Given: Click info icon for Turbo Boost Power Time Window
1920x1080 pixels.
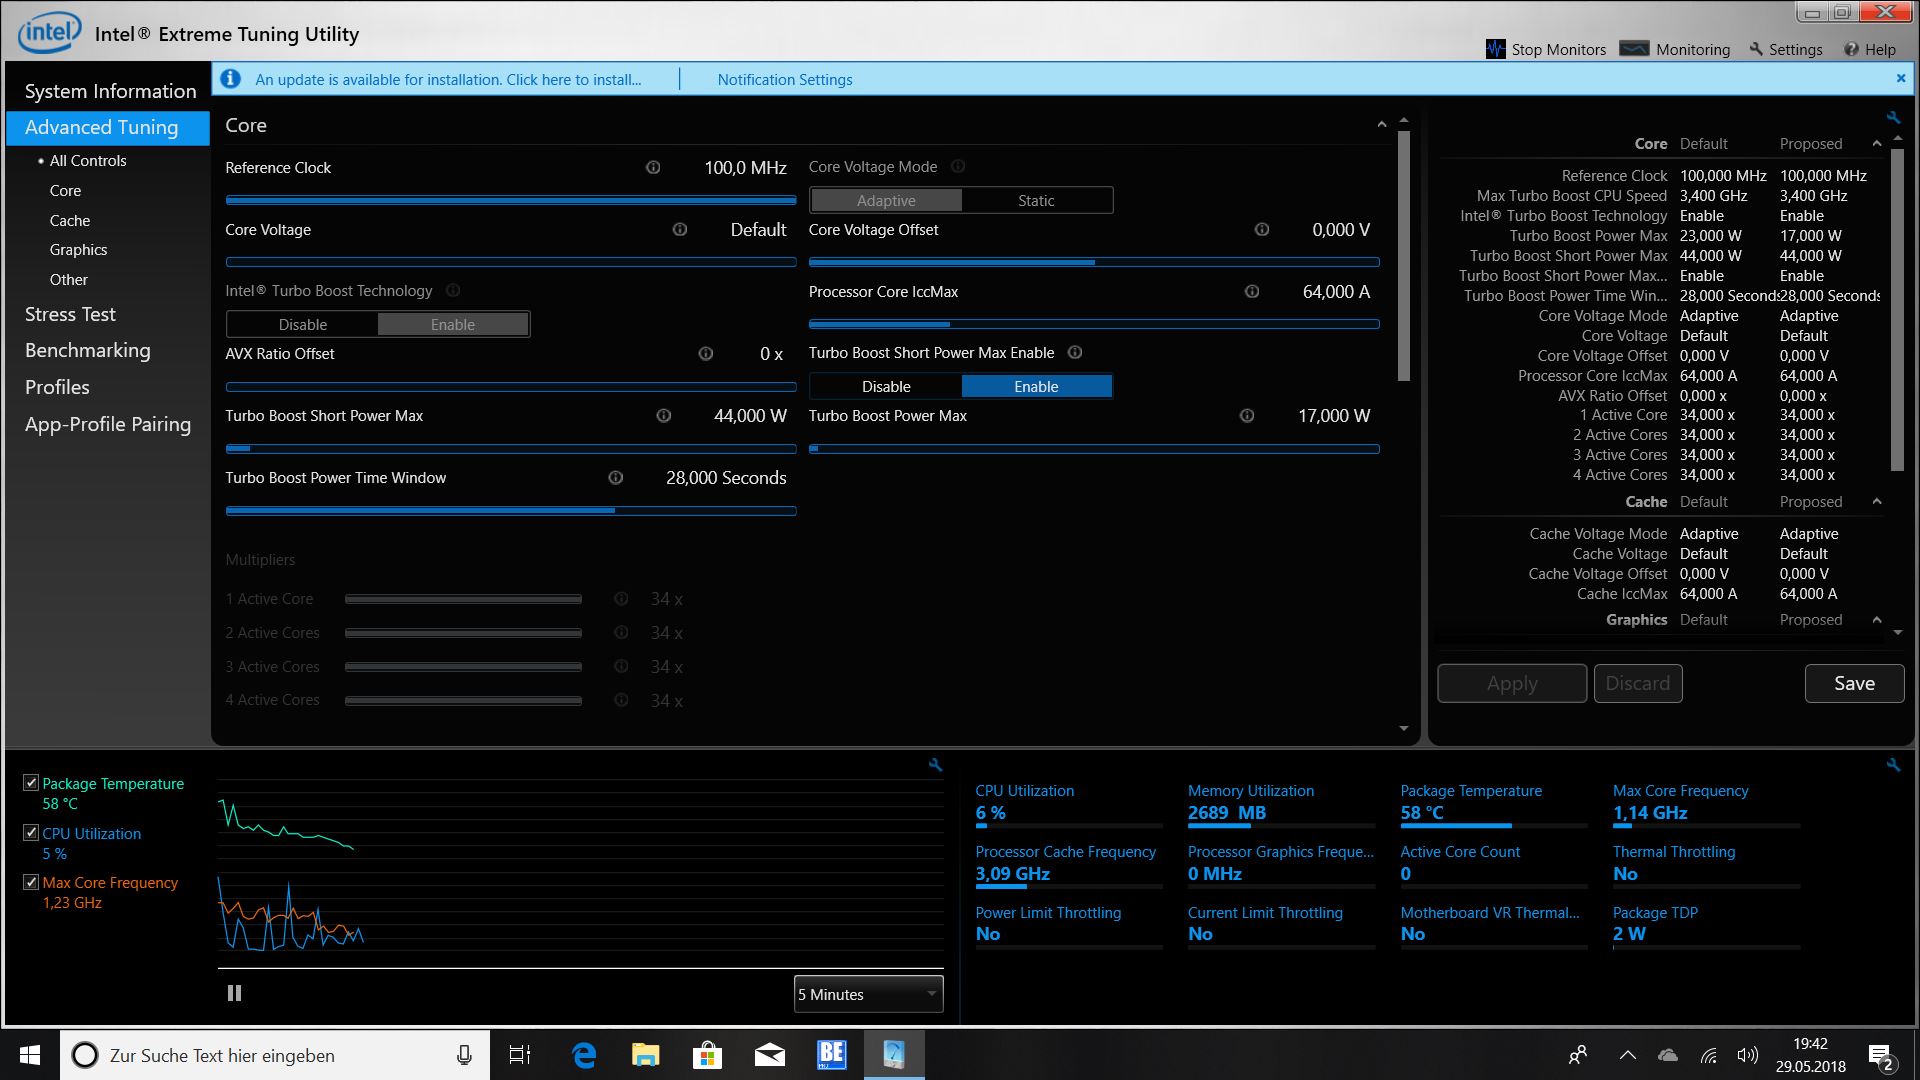Looking at the screenshot, I should coord(616,478).
